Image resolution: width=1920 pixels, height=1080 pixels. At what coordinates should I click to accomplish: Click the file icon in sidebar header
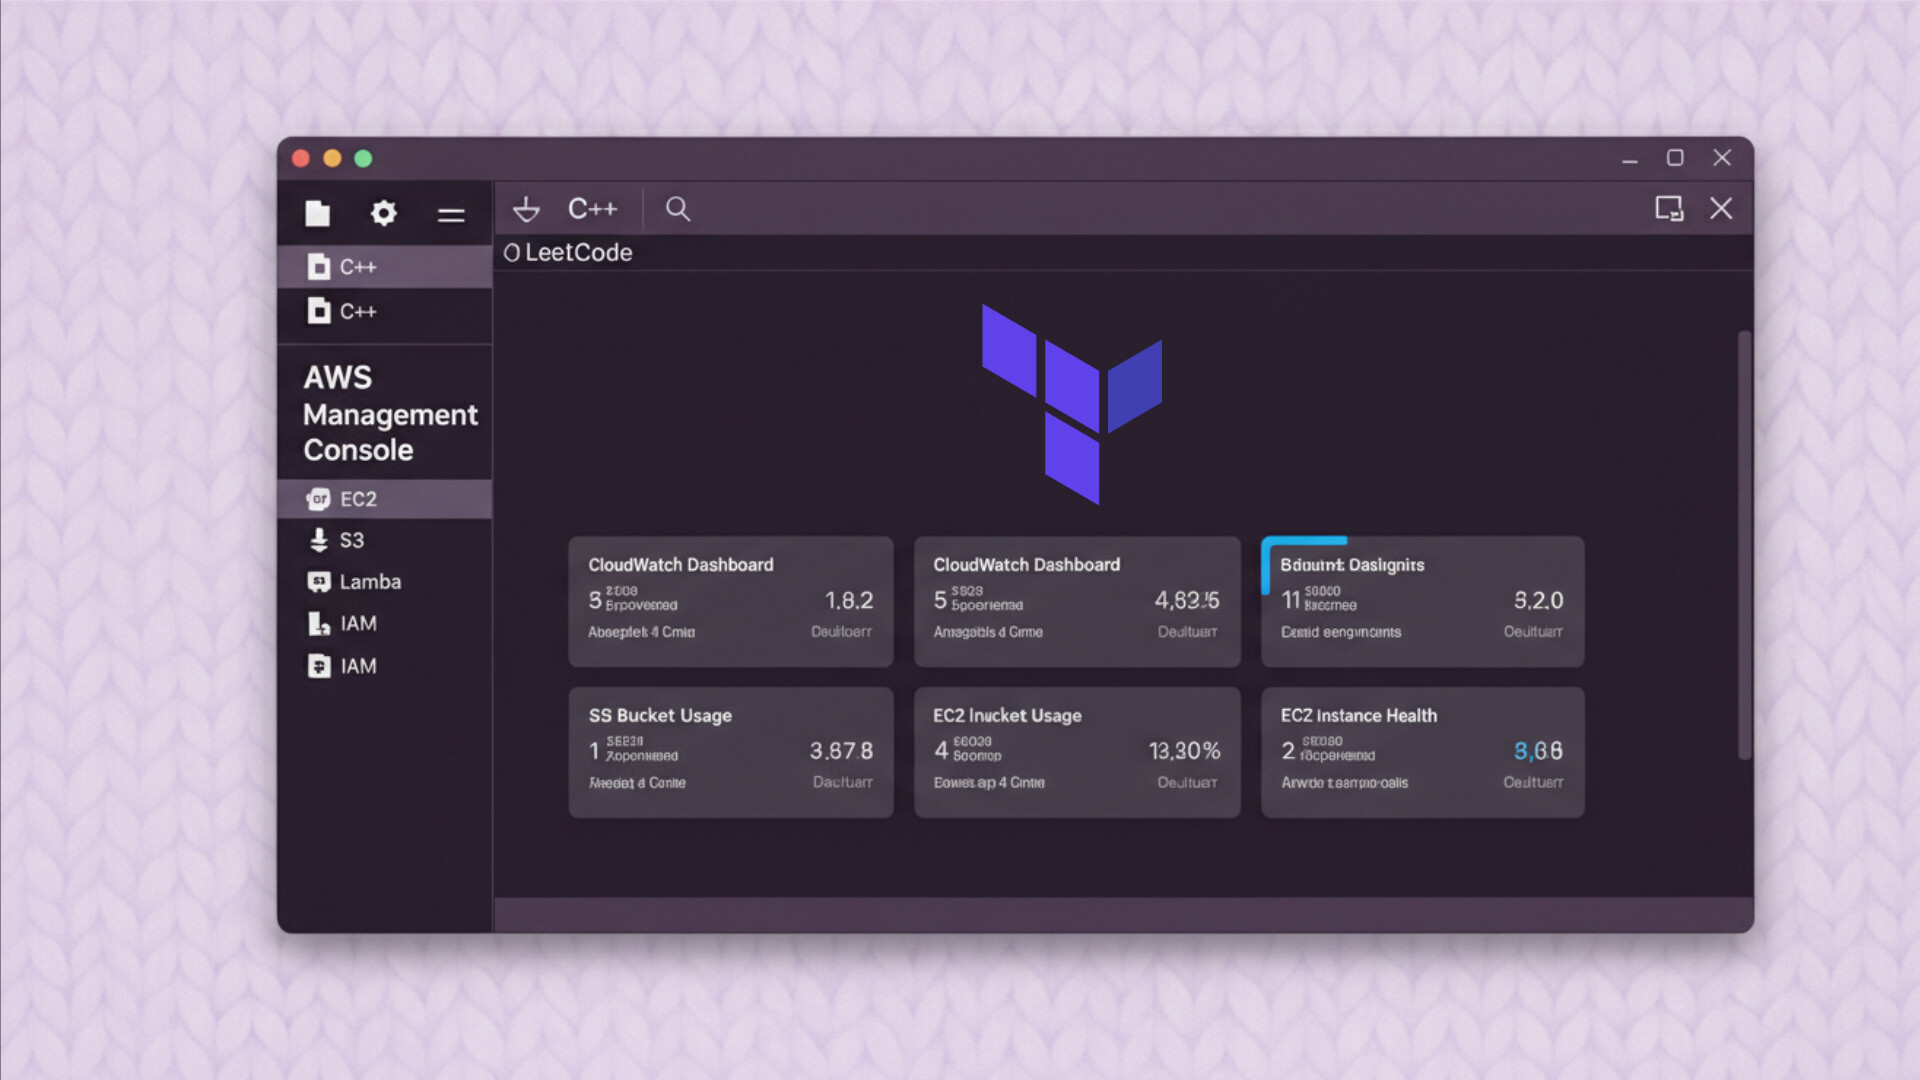pyautogui.click(x=317, y=213)
